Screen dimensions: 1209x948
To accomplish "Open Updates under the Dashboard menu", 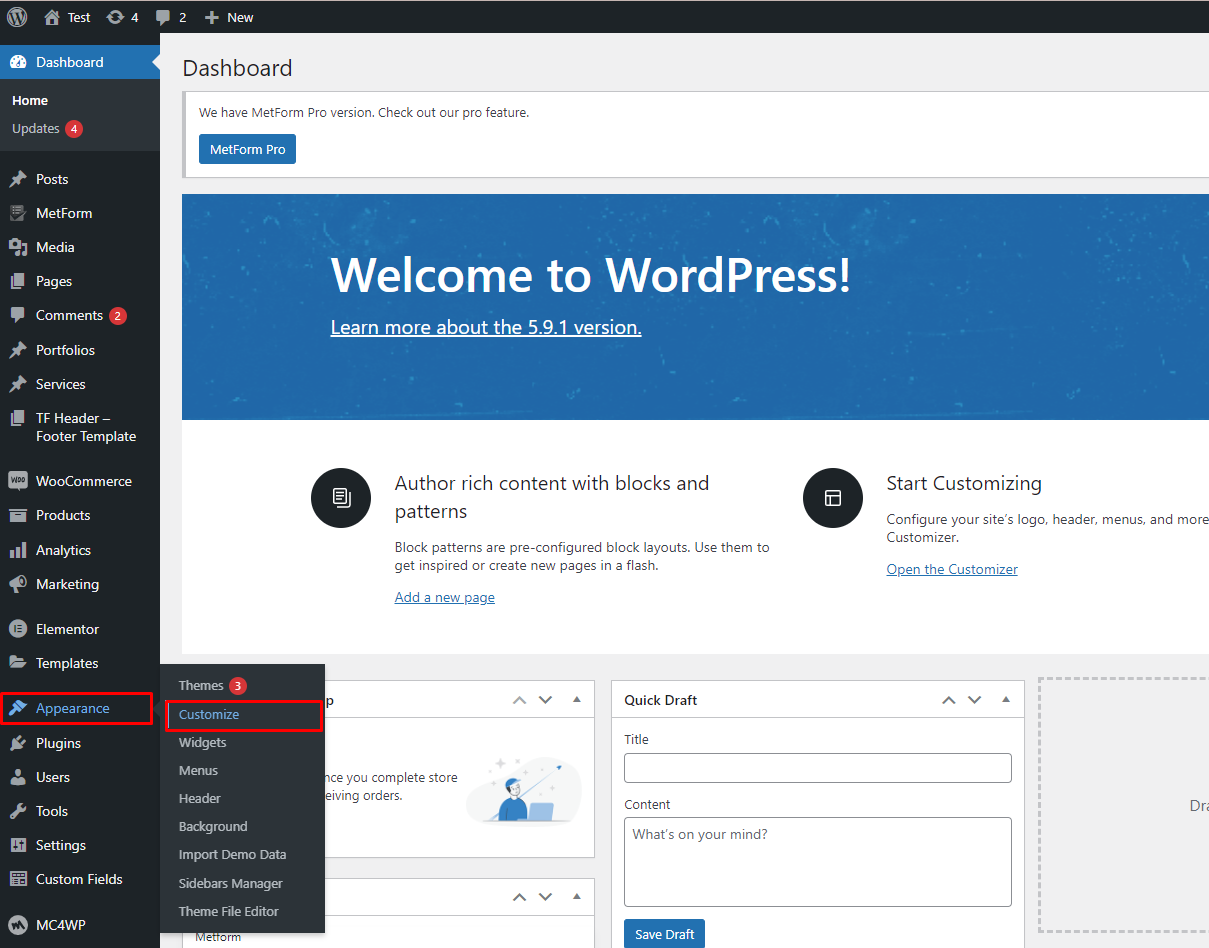I will click(x=47, y=128).
